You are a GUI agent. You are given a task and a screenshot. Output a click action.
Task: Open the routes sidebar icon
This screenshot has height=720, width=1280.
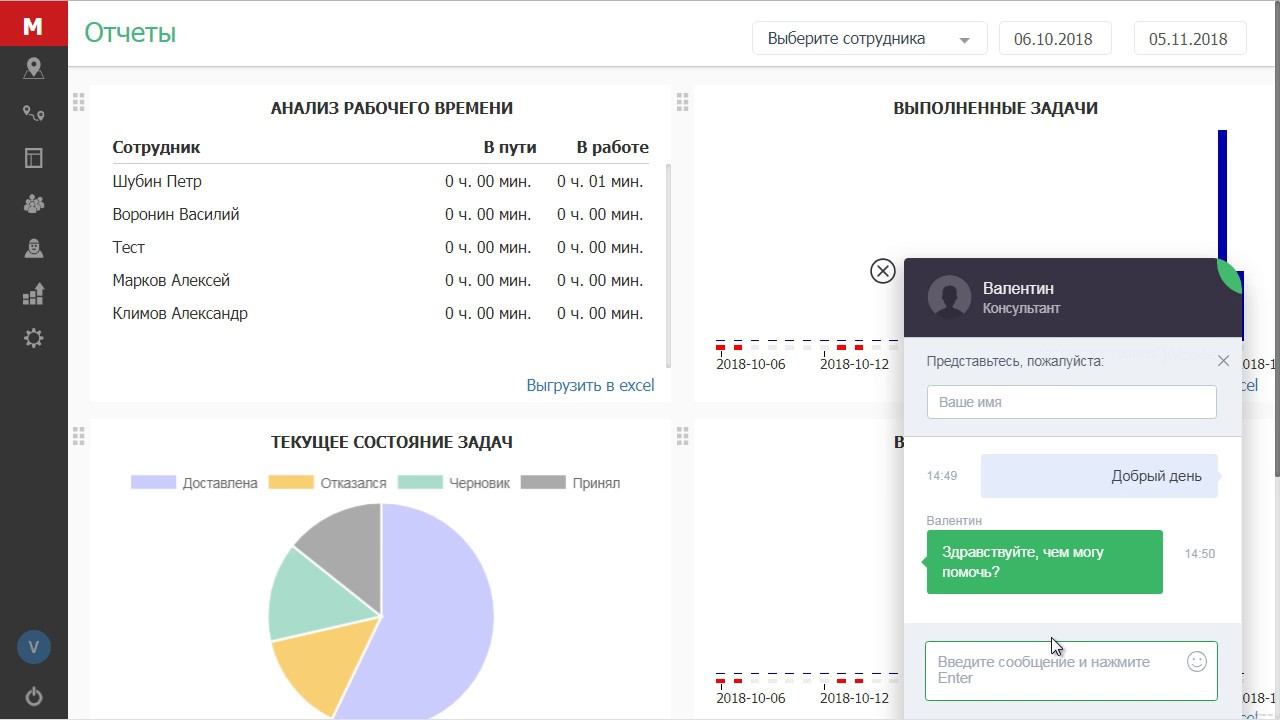[x=33, y=113]
